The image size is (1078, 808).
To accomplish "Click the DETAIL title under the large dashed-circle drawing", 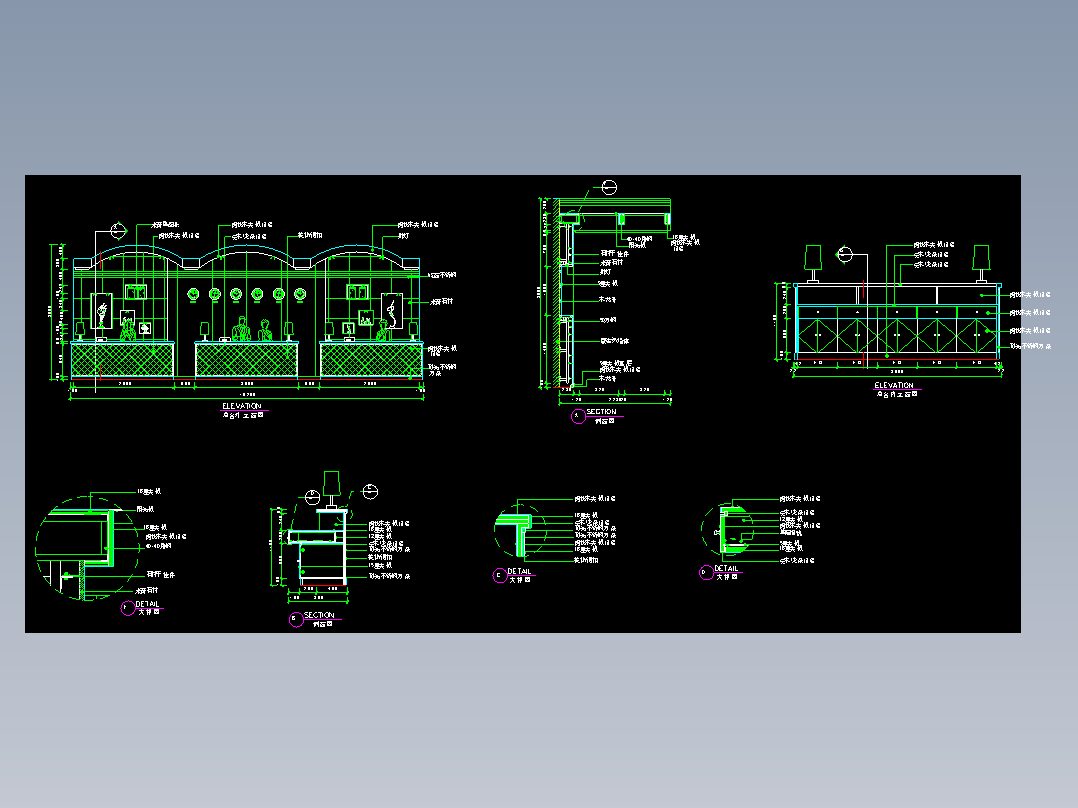I will (147, 604).
